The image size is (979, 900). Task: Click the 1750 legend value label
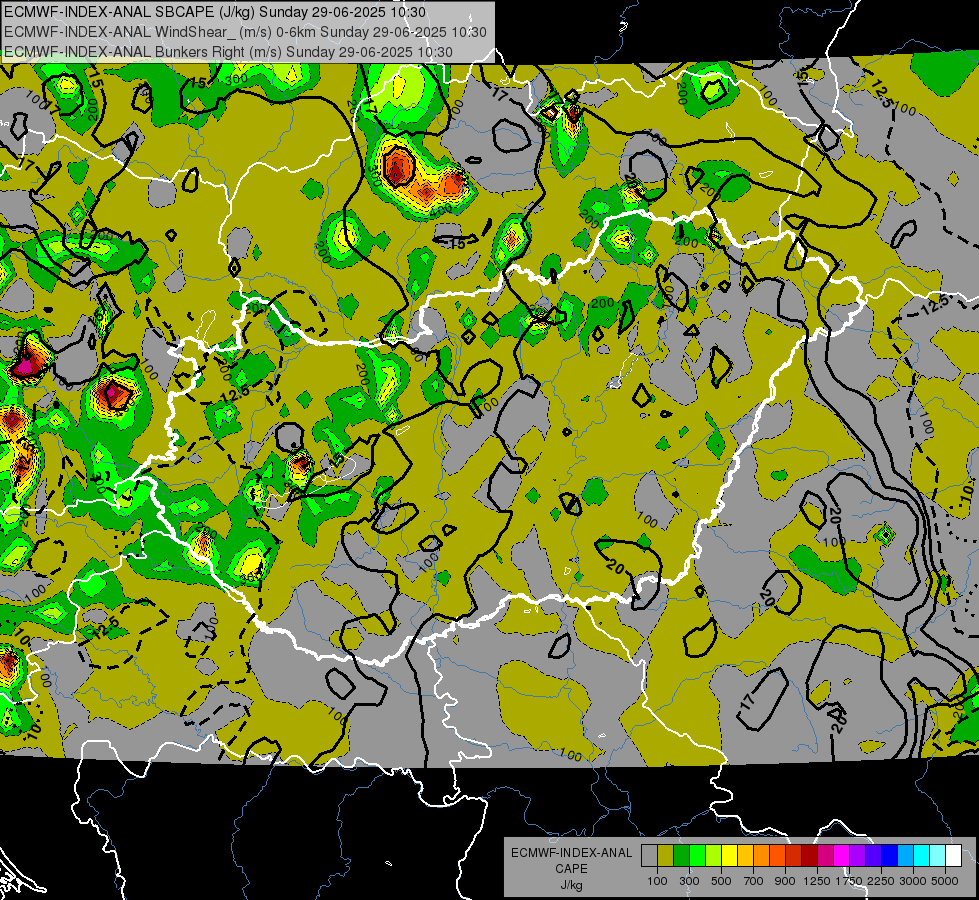(849, 881)
